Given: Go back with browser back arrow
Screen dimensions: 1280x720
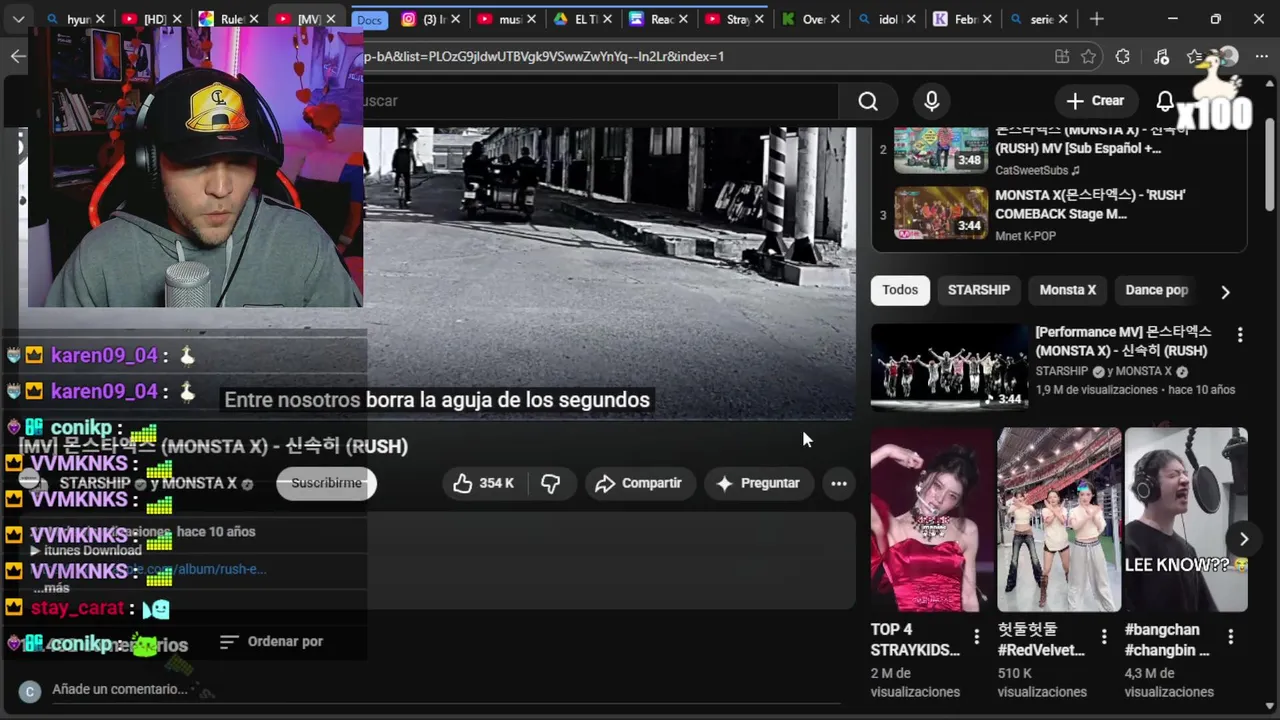Looking at the screenshot, I should 18,56.
